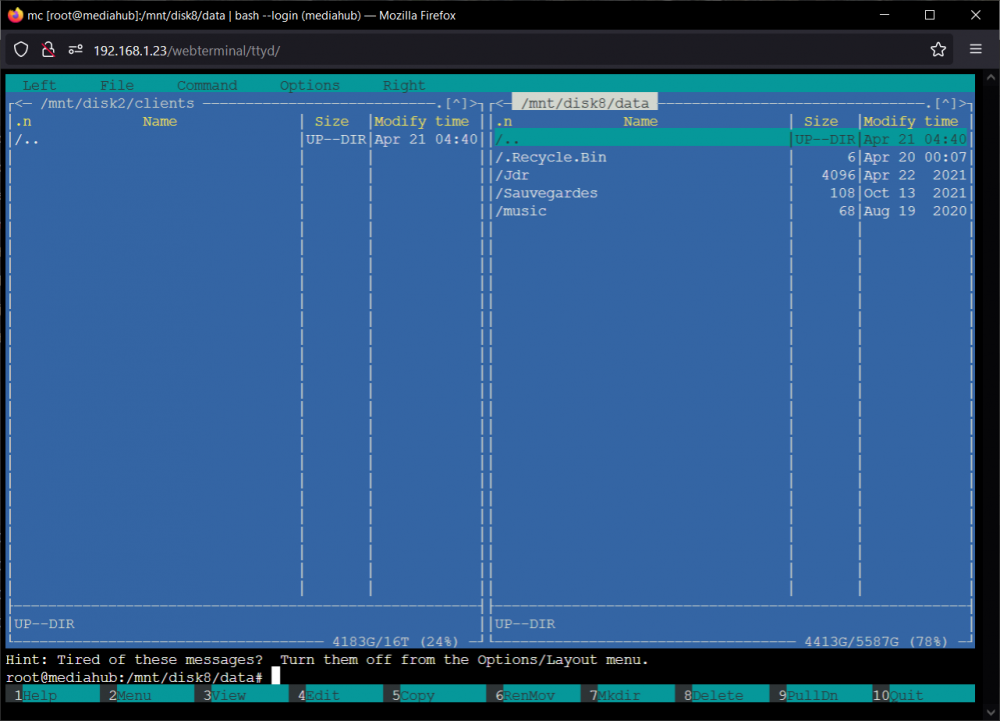1000x721 pixels.
Task: Open the site permissions icon in address bar
Action: click(75, 50)
